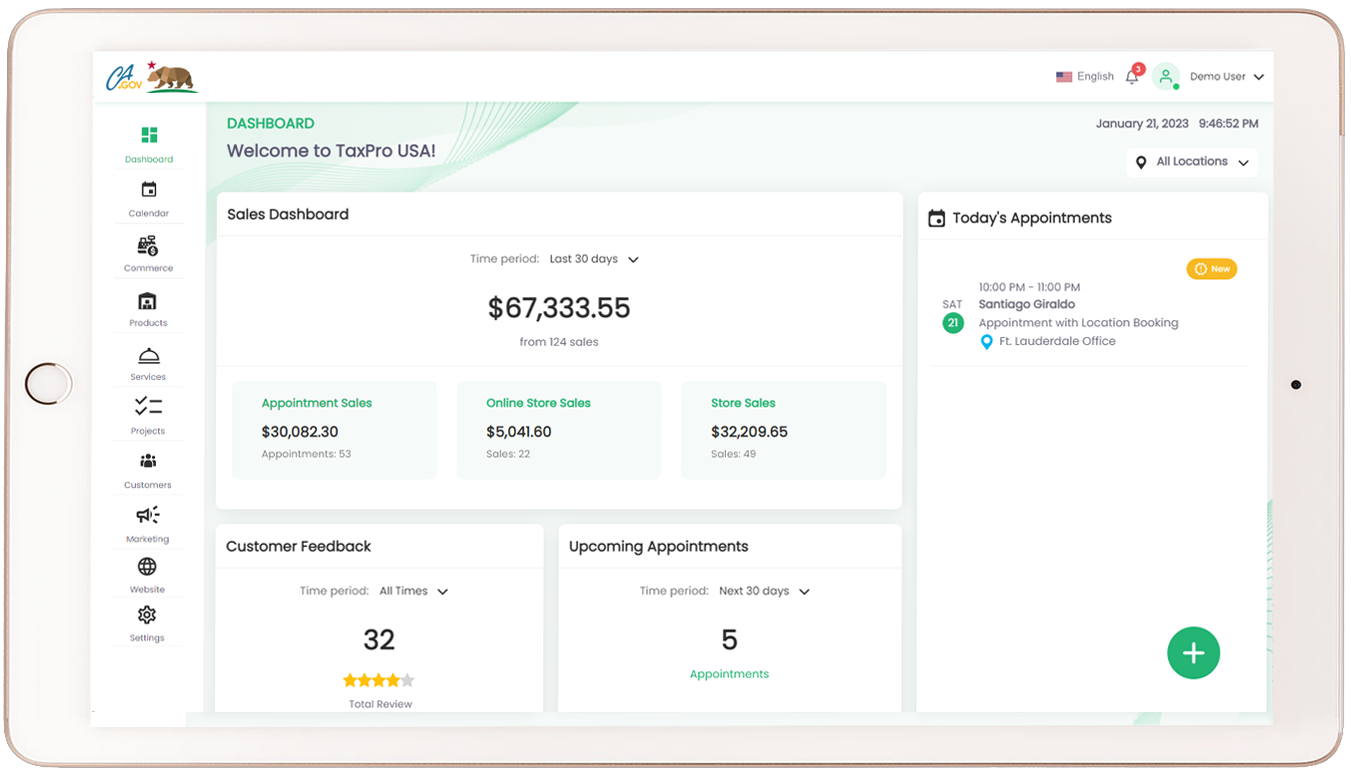Click the "Sales: 49" text

[x=733, y=454]
